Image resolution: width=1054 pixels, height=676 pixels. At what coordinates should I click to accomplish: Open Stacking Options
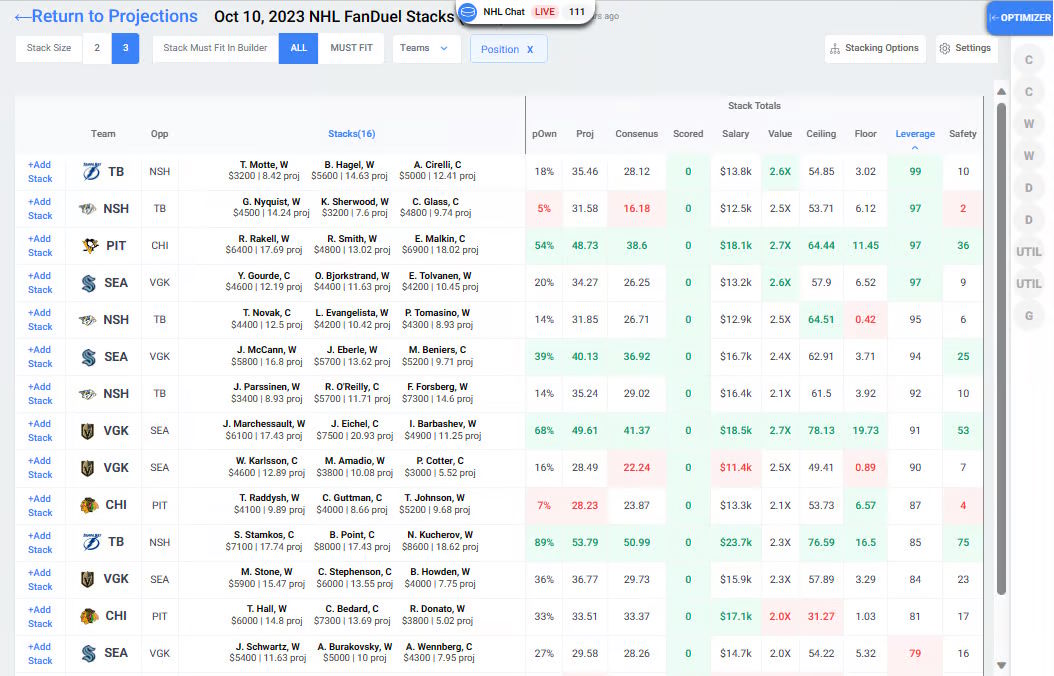tap(875, 48)
